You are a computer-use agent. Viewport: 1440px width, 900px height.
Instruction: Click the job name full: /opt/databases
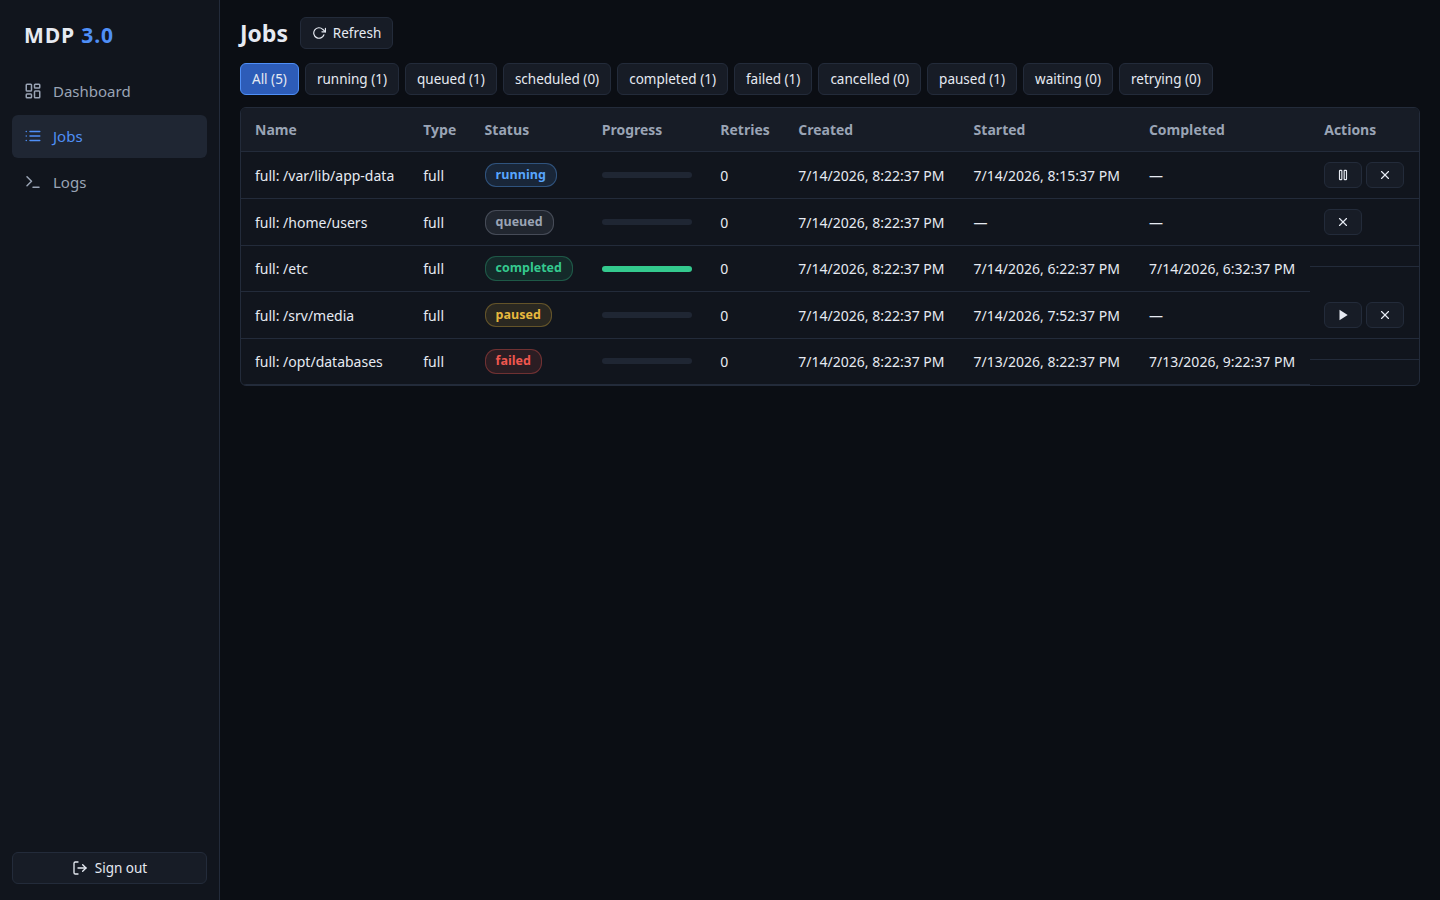319,362
